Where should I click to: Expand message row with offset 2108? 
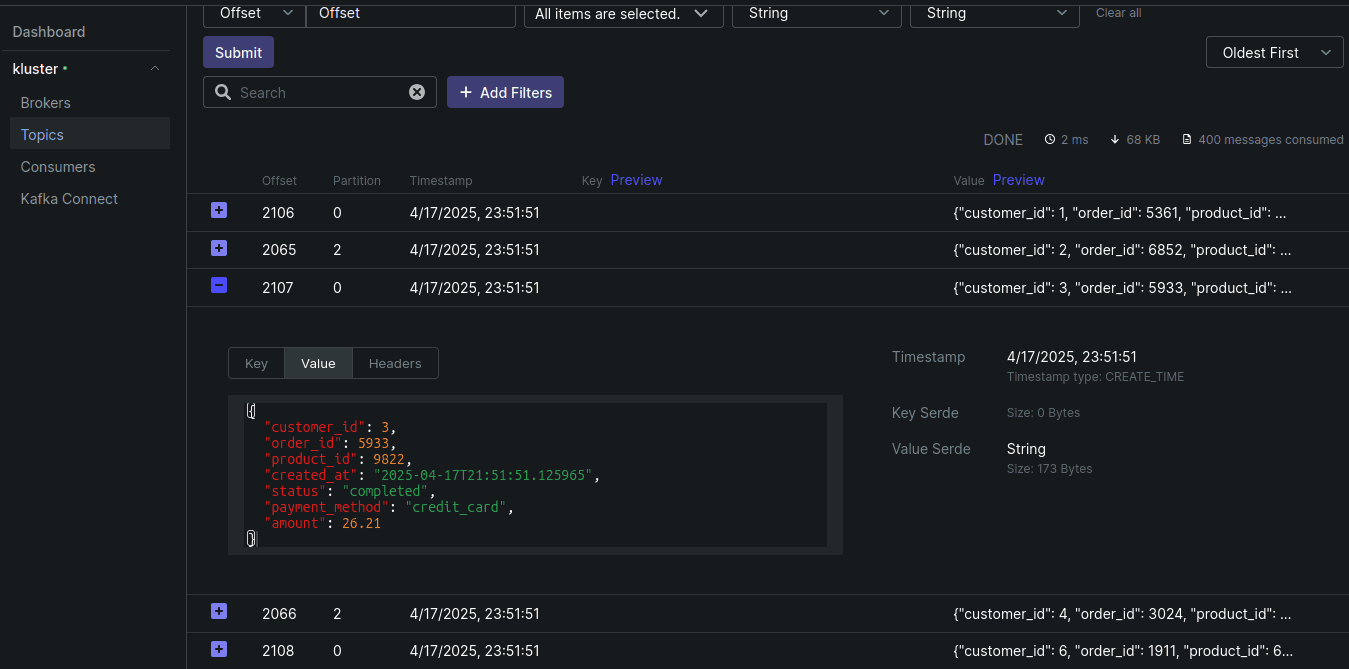tap(219, 649)
